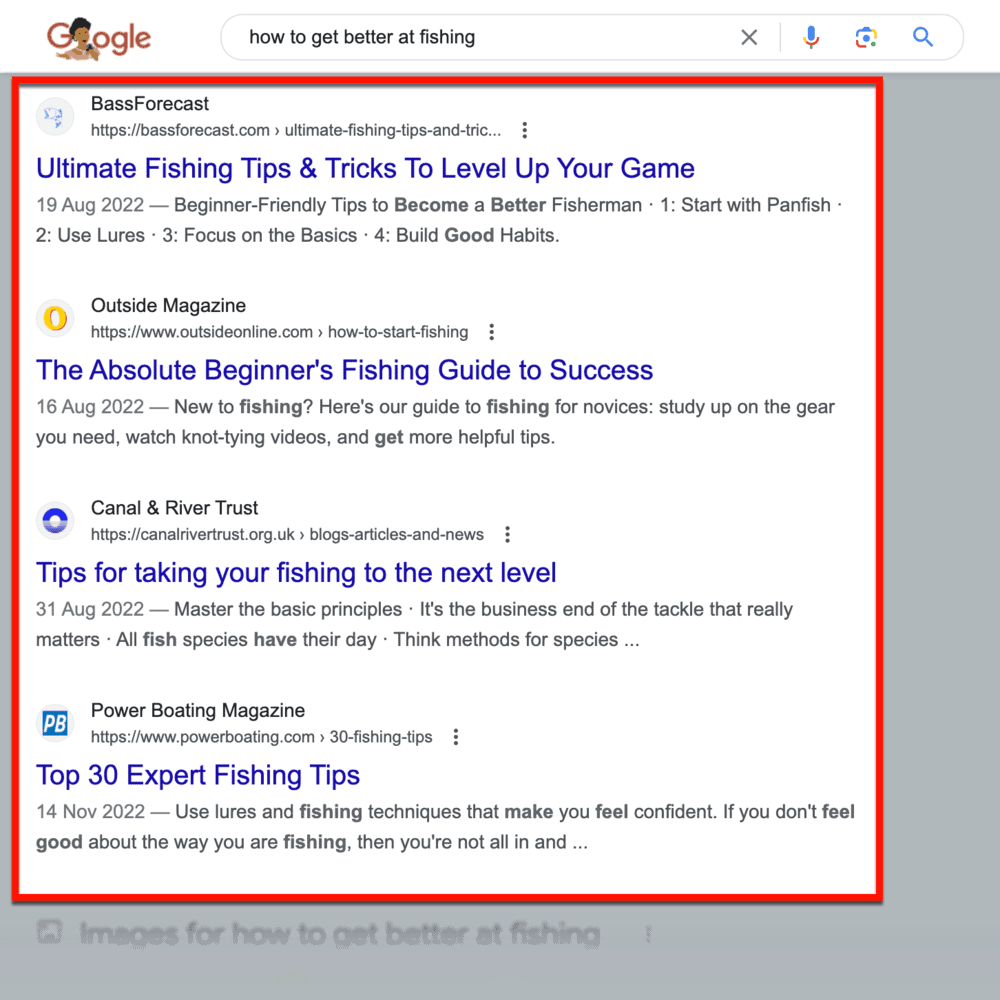Open 'The Absolute Beginner's Fishing Guide to Success'

click(x=344, y=370)
